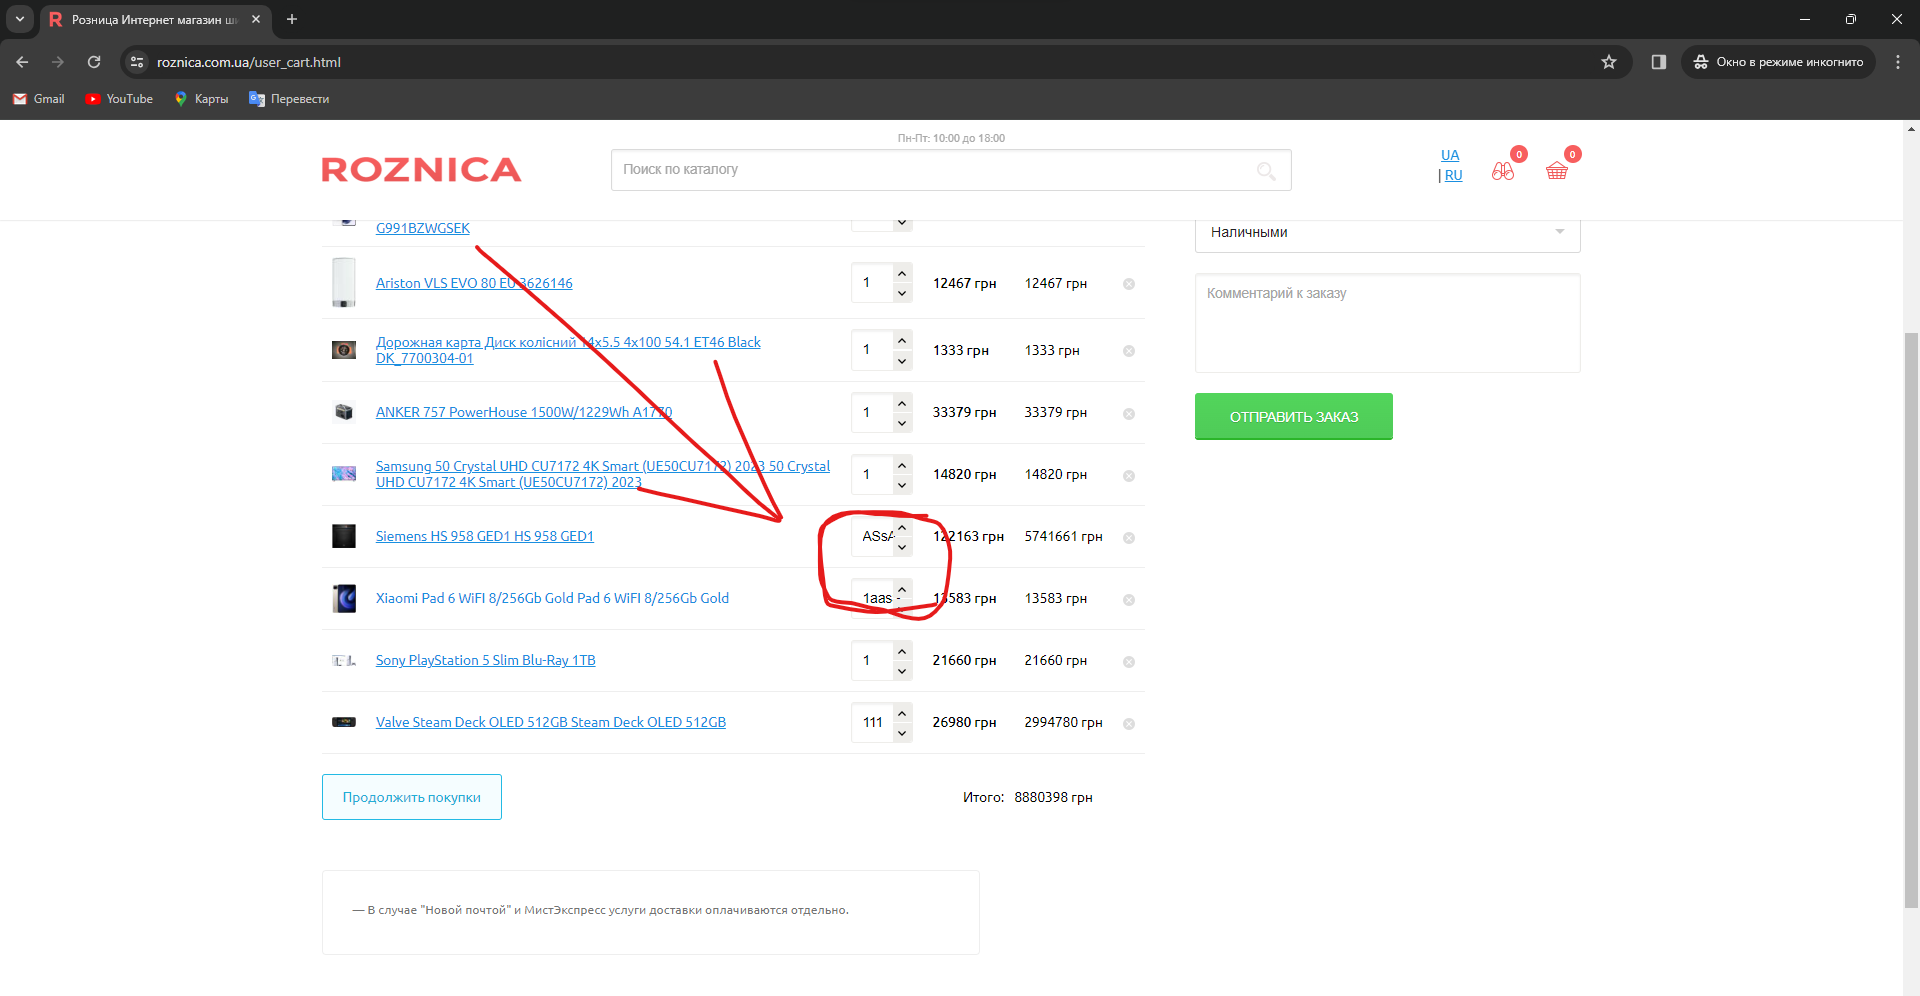Remove Valve Steam Deck OLED item
This screenshot has height=996, width=1920.
[x=1129, y=724]
